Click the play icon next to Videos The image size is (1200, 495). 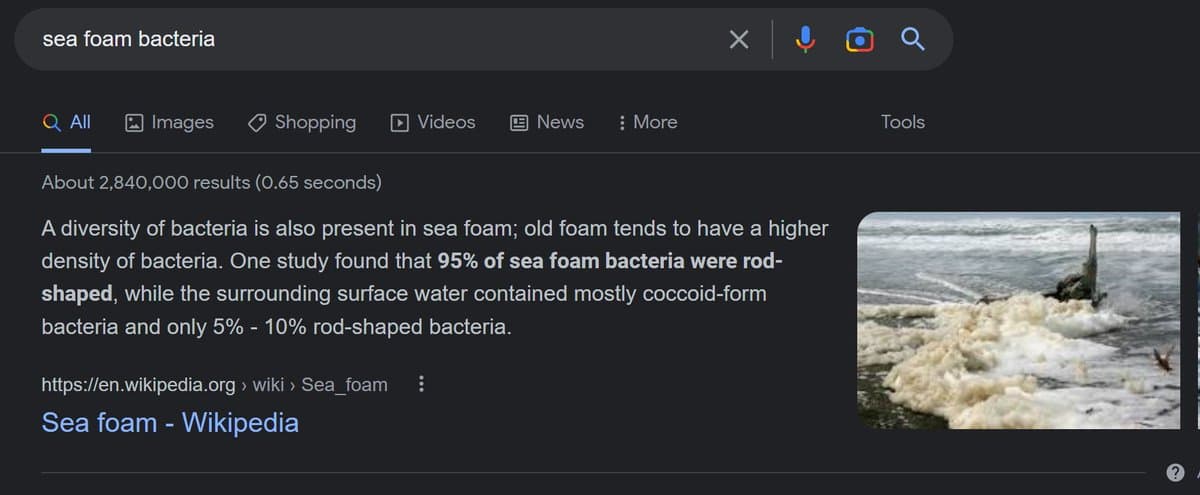point(400,123)
